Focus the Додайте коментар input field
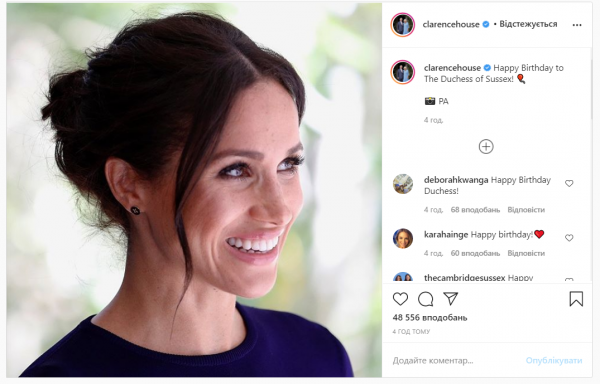 point(455,360)
